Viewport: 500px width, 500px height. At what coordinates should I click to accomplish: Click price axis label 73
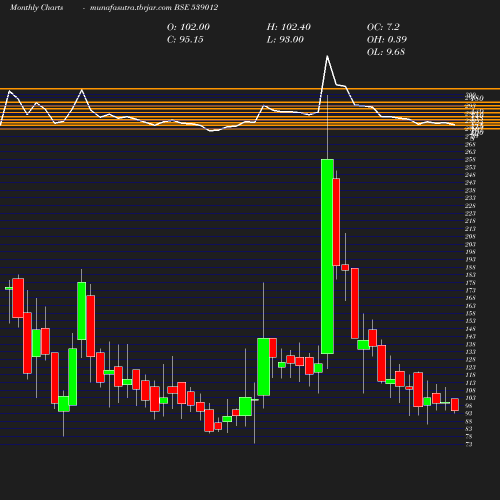pos(469,444)
